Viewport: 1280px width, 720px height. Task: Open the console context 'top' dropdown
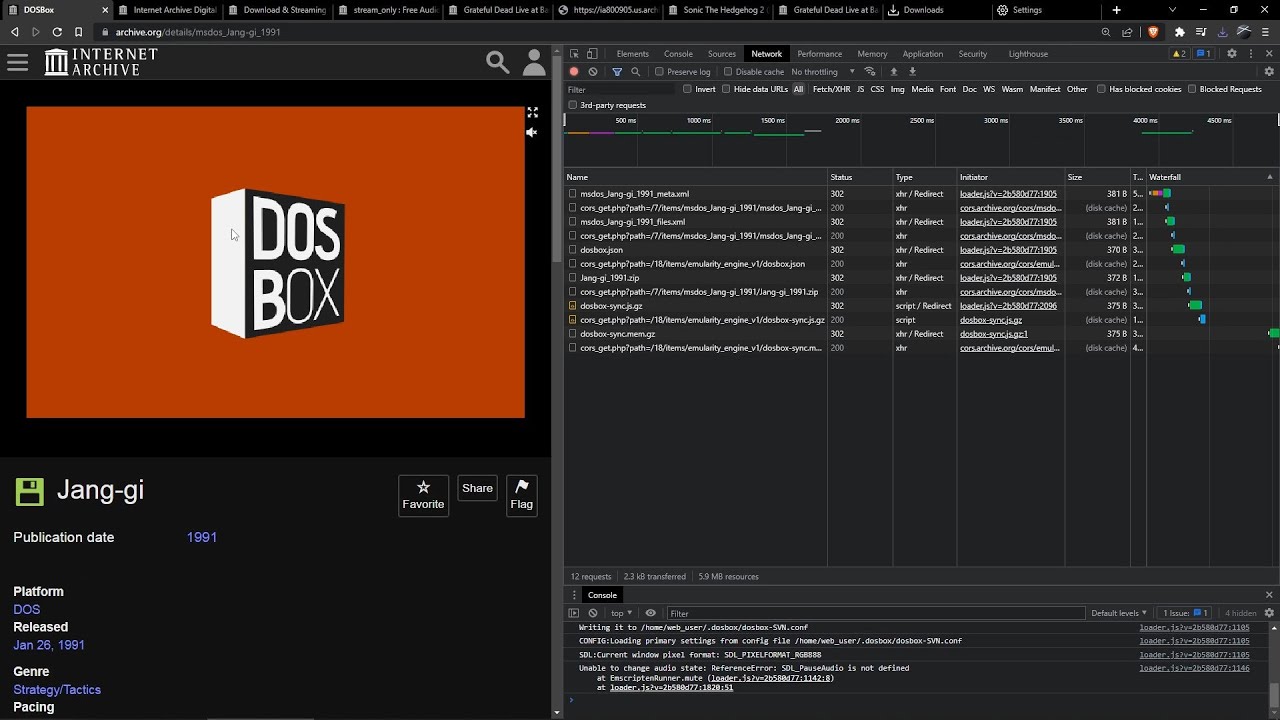622,613
